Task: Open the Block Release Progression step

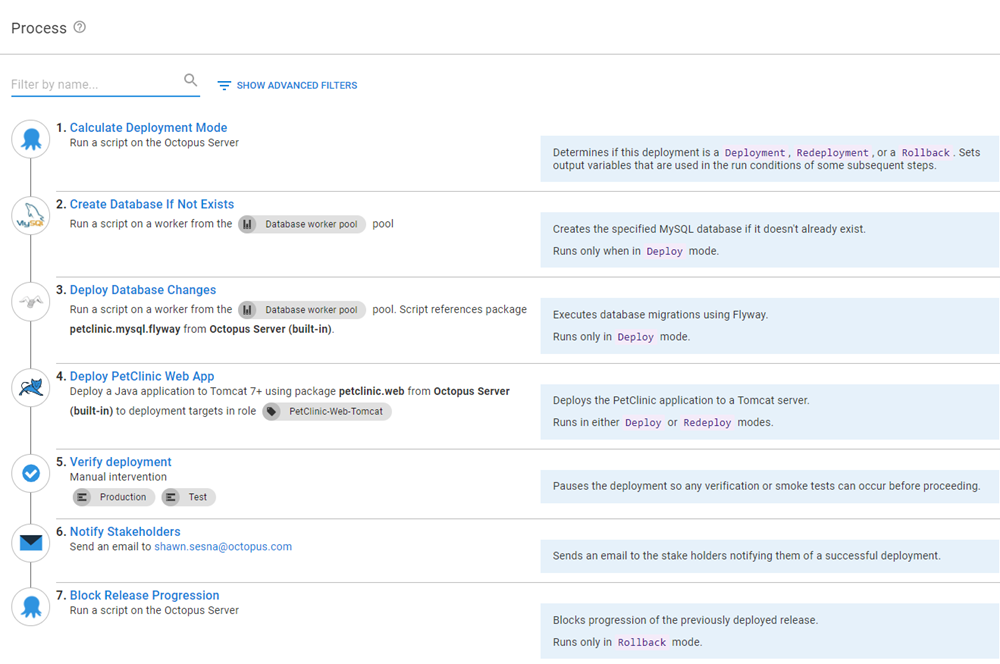Action: click(x=144, y=595)
